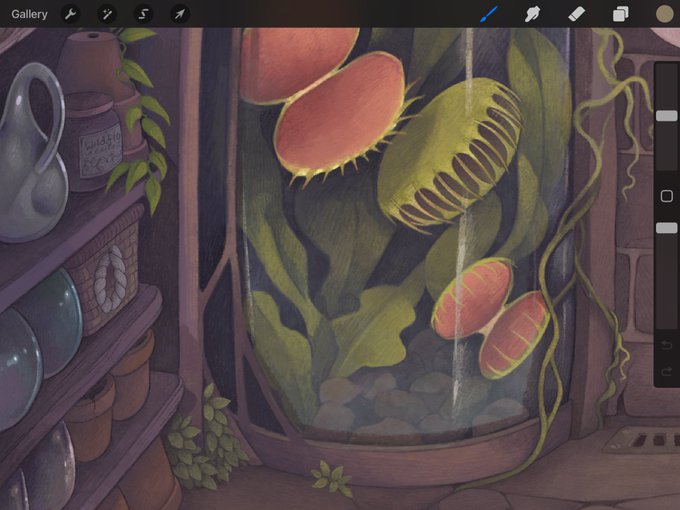Tap the square Modify button on sidebar
Viewport: 680px width, 510px height.
pyautogui.click(x=667, y=196)
